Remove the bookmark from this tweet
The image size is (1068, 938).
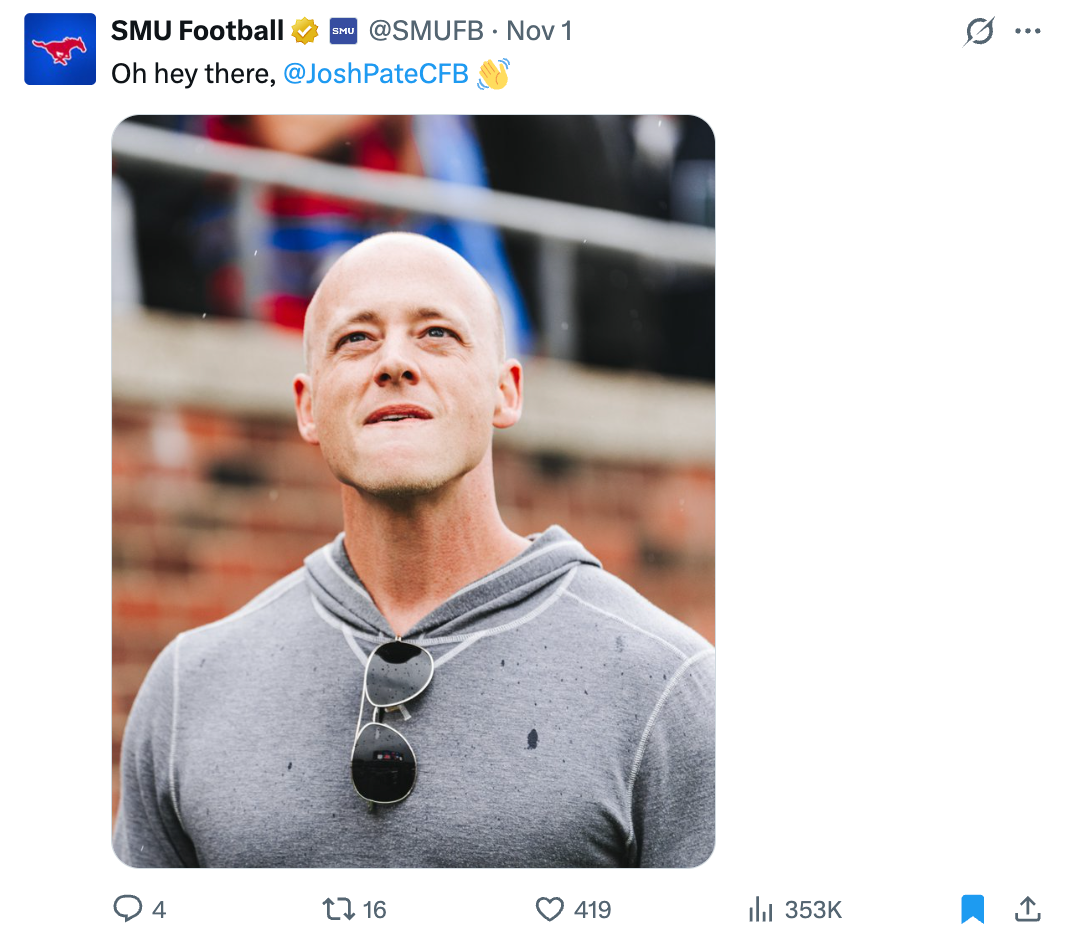(972, 908)
